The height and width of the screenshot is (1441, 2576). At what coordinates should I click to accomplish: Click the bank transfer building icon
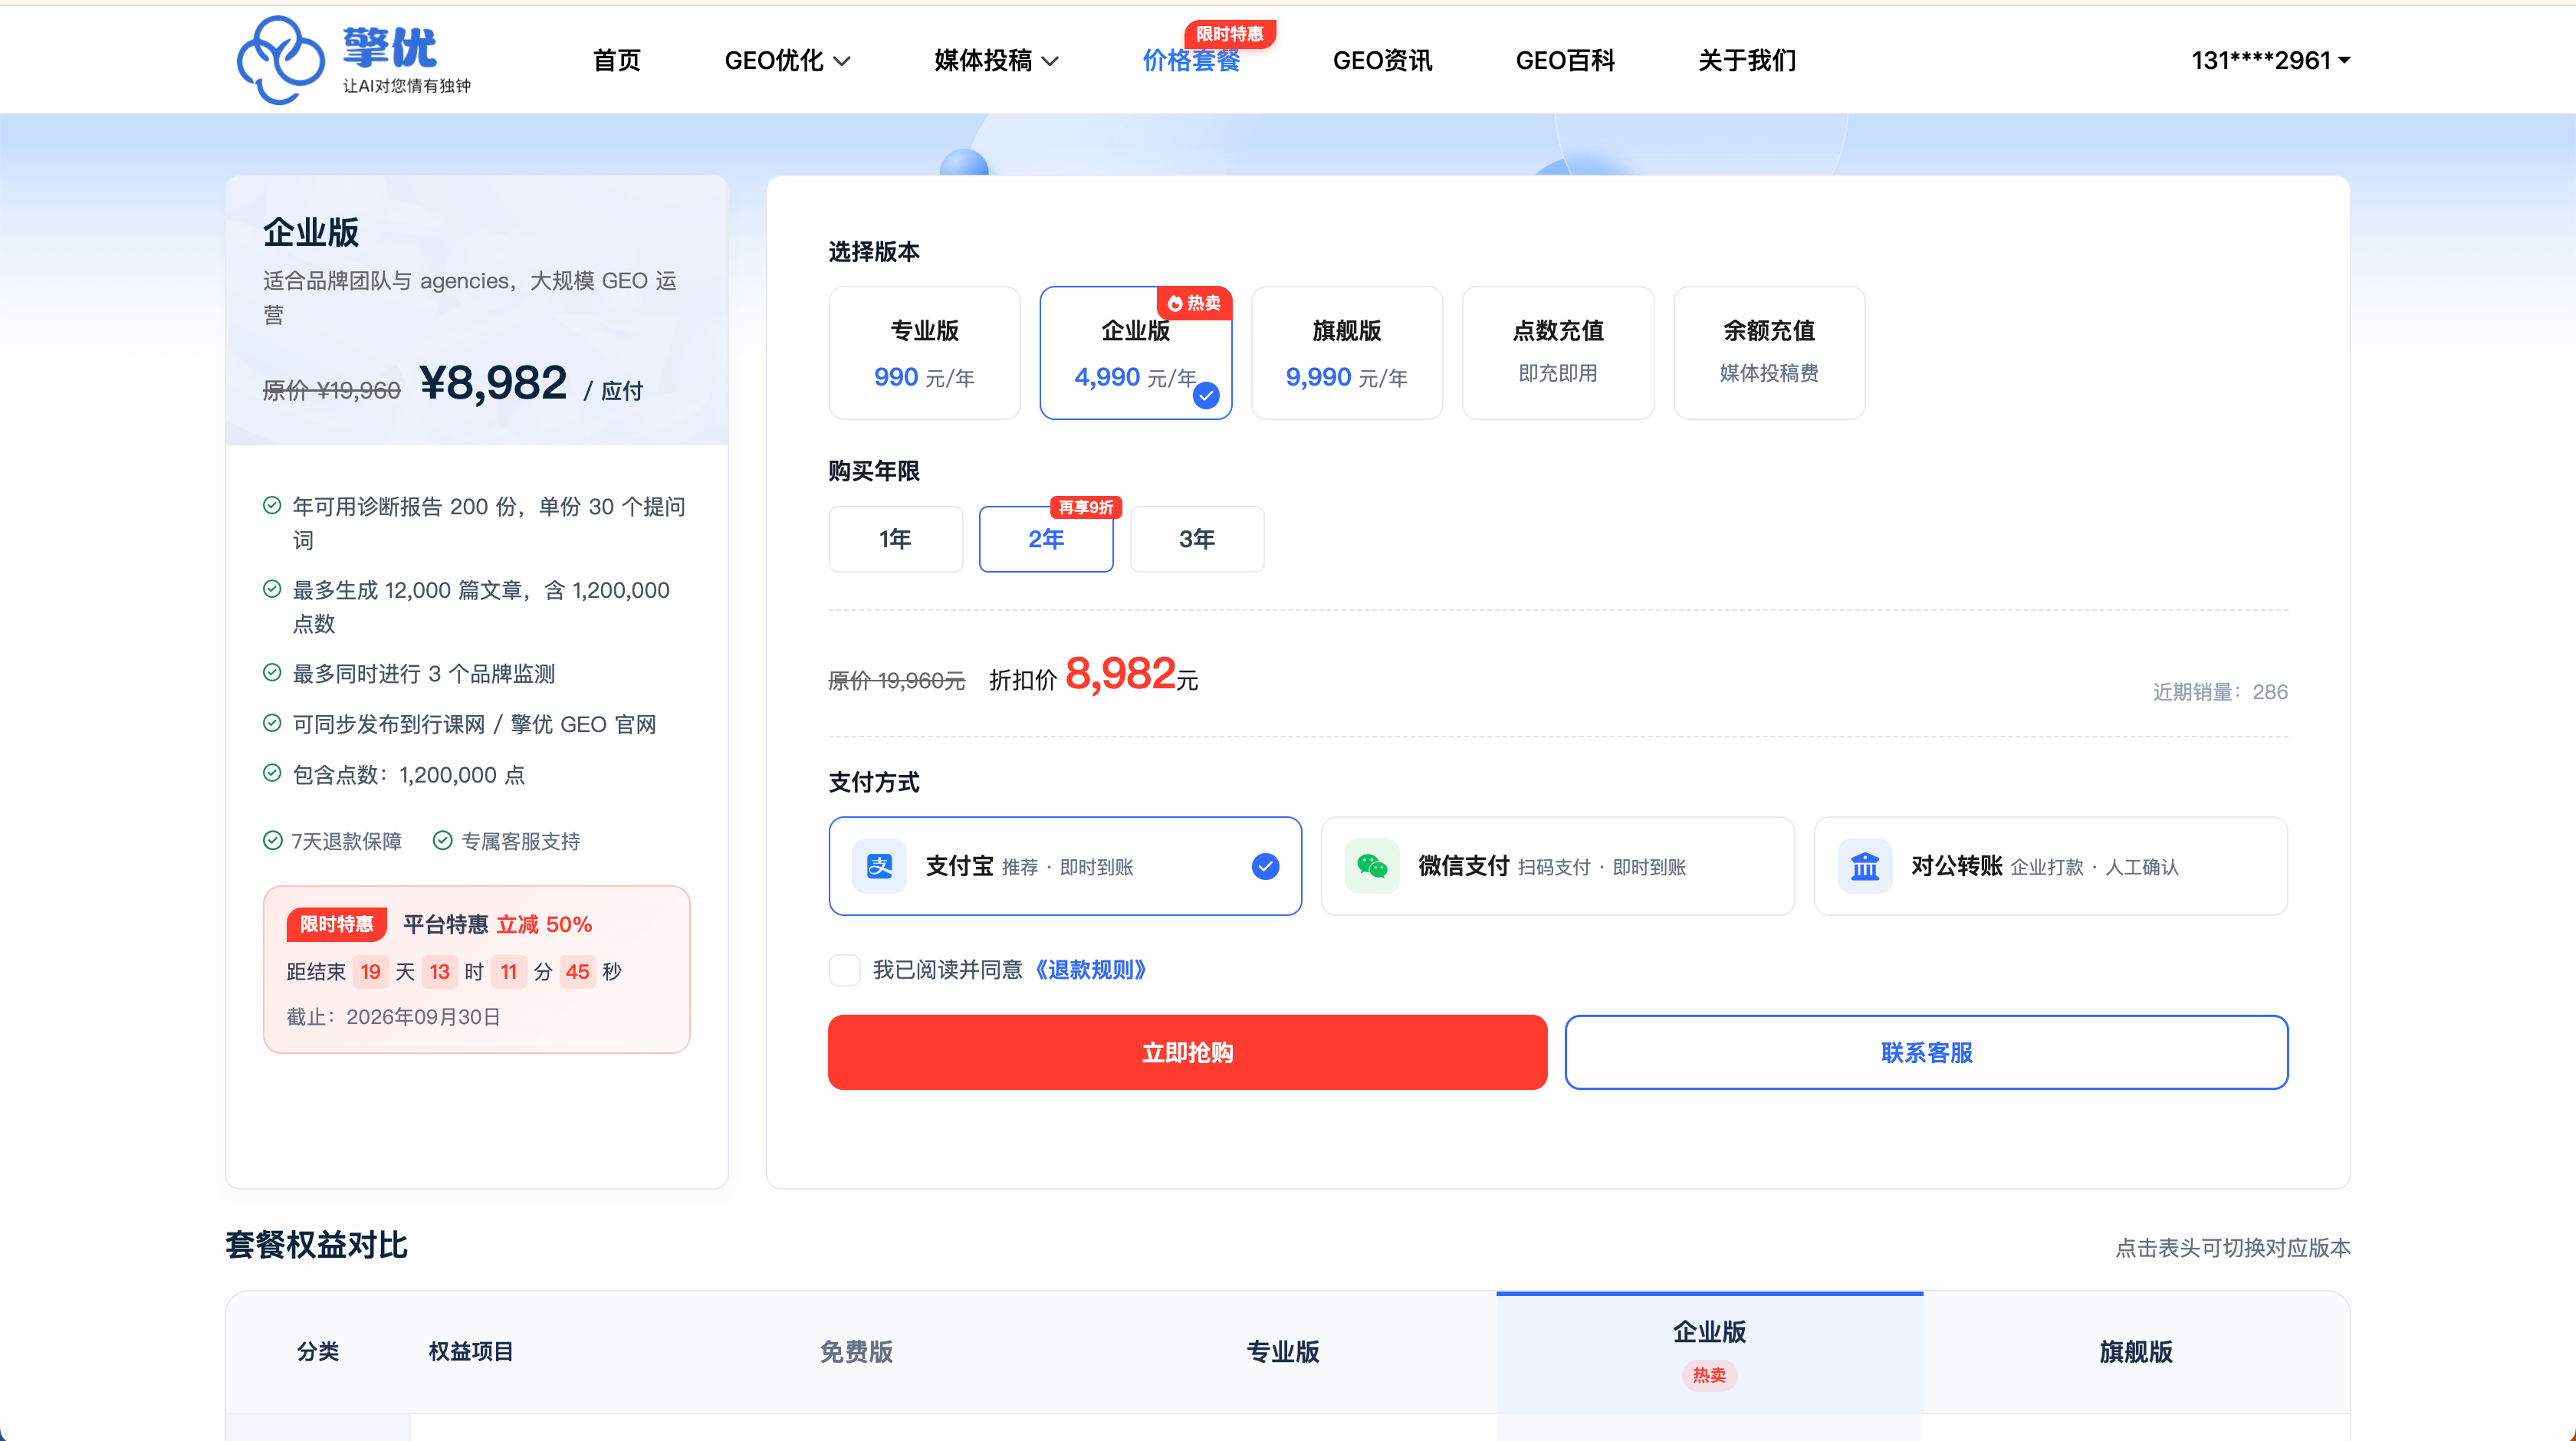pos(1865,866)
